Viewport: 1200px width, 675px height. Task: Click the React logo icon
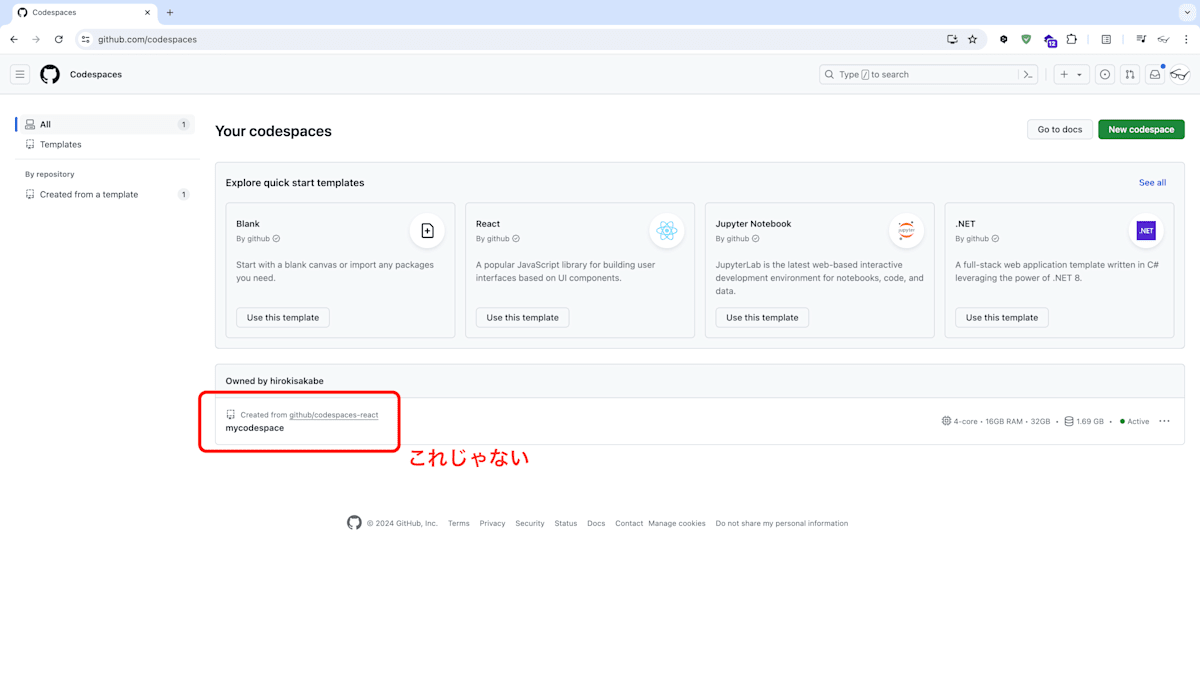pyautogui.click(x=667, y=231)
